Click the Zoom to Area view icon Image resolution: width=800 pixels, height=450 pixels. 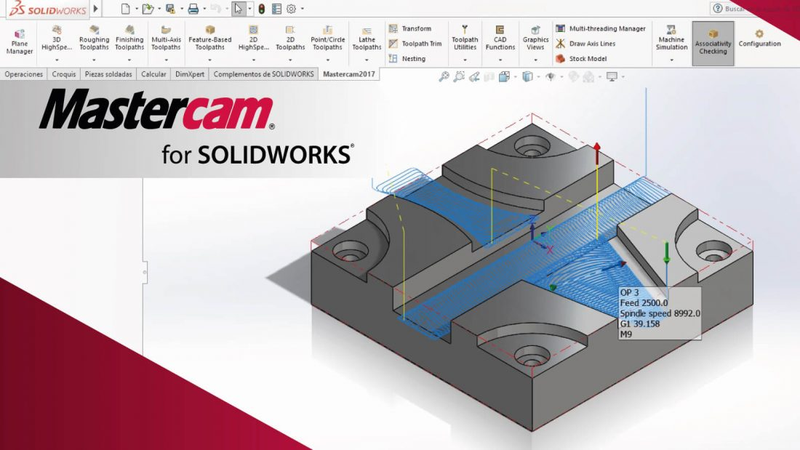click(459, 77)
